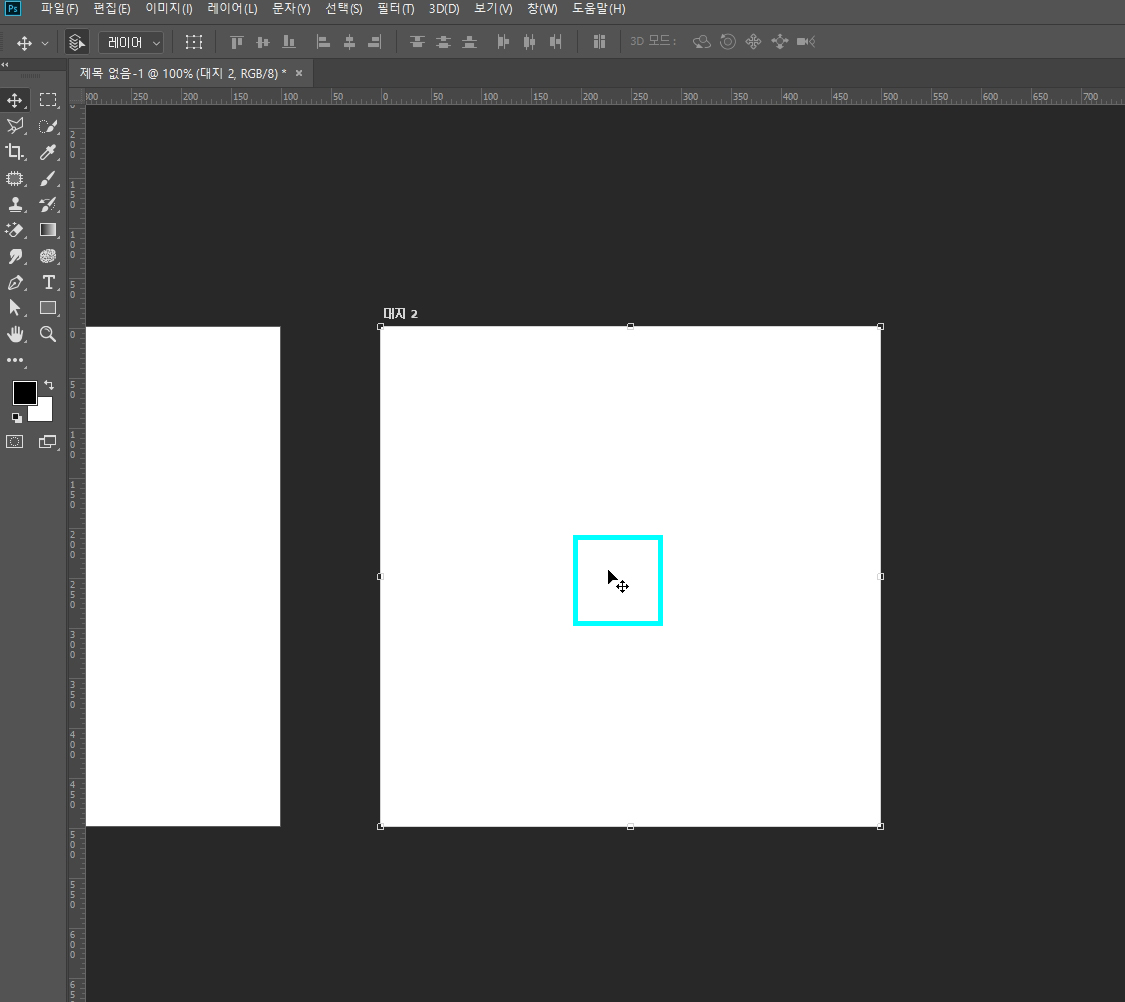This screenshot has width=1125, height=1002.
Task: Open 레이어(L) menu
Action: click(232, 9)
